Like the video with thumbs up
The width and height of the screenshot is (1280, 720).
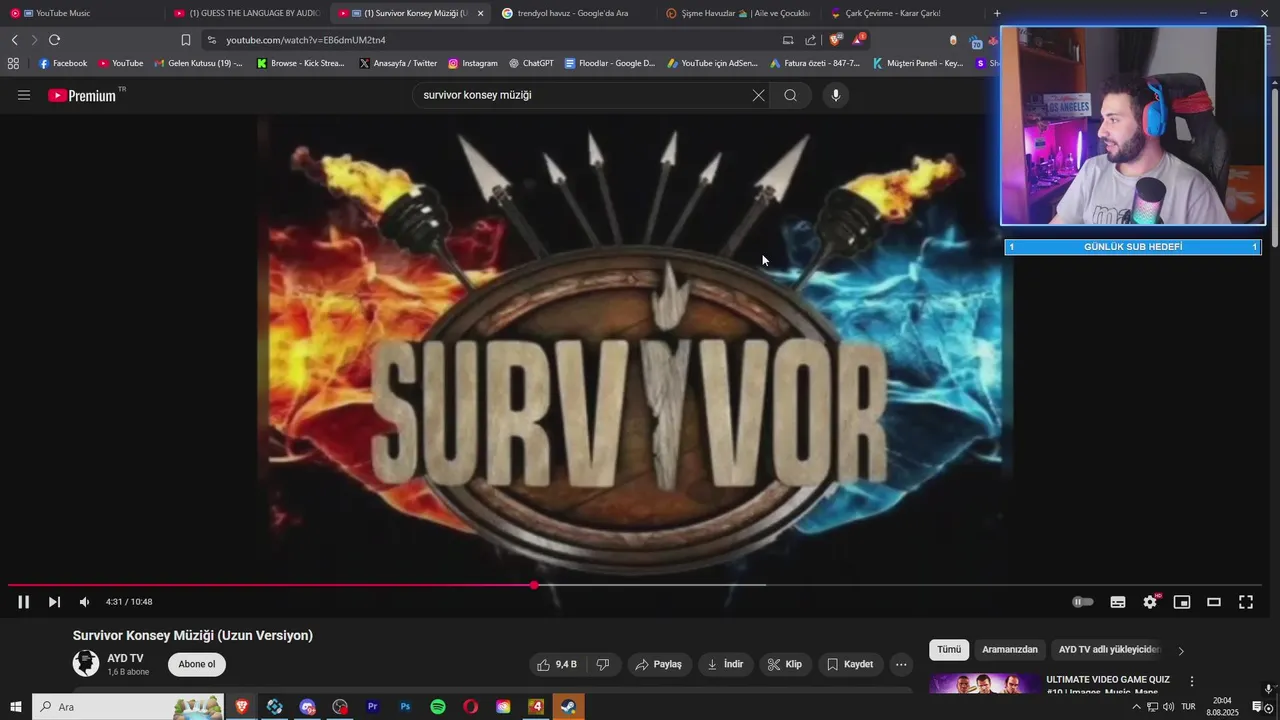tap(557, 664)
